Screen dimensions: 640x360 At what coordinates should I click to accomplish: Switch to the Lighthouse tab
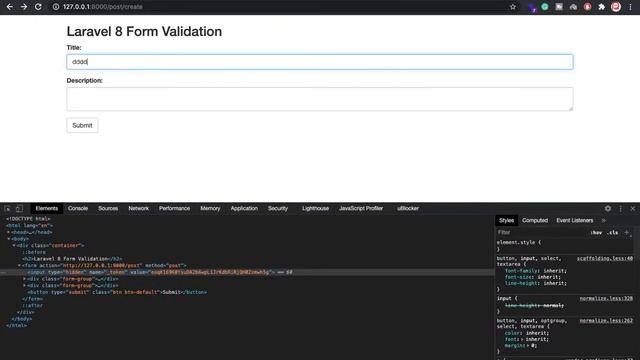[x=315, y=209]
